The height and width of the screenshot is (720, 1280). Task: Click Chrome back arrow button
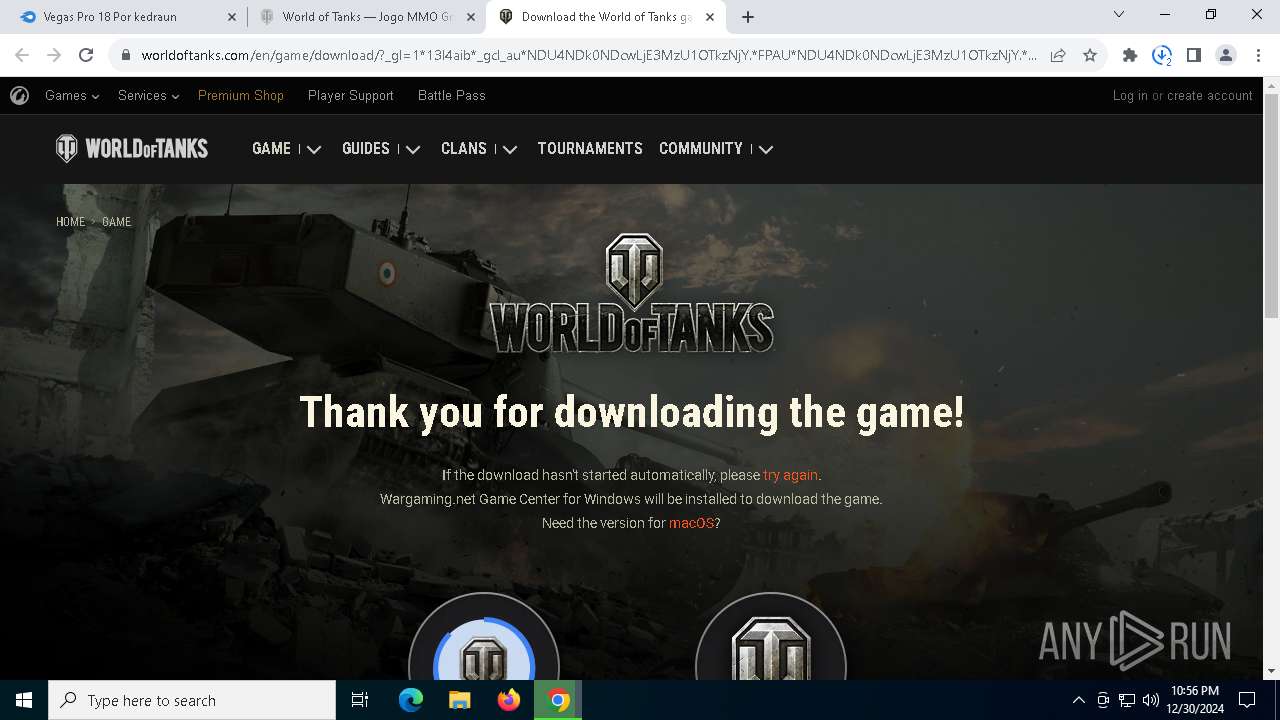tap(22, 55)
